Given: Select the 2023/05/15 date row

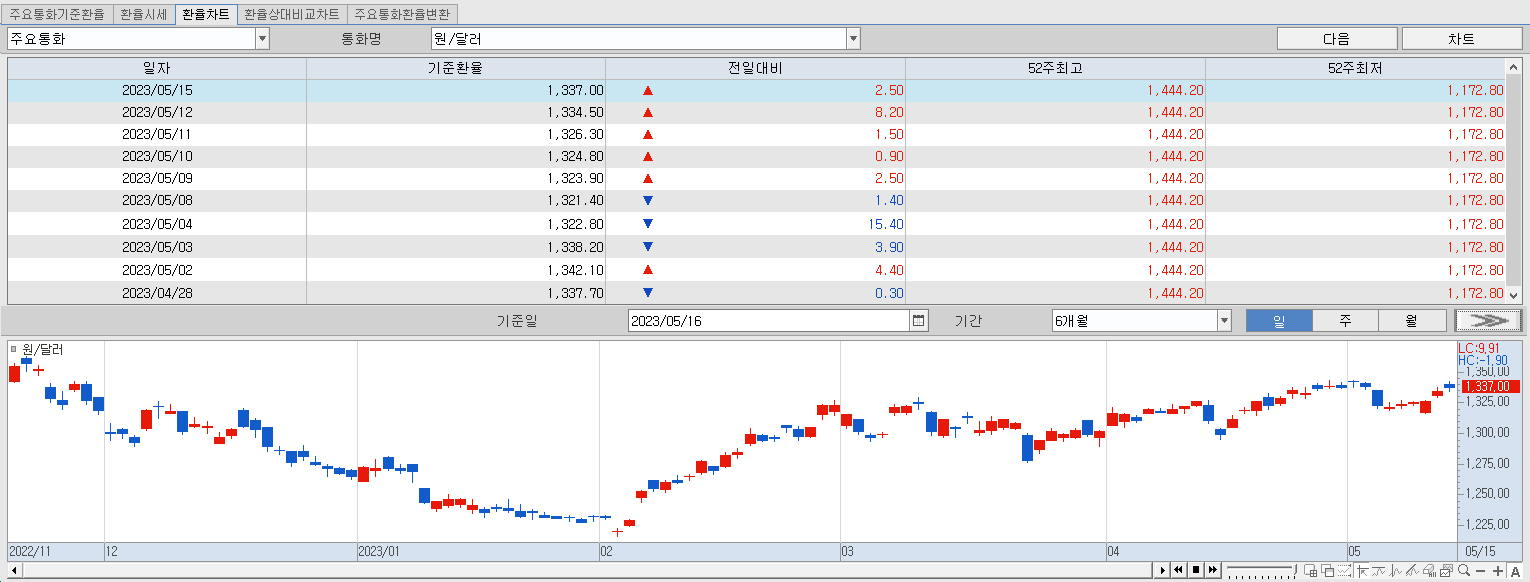Looking at the screenshot, I should [x=756, y=90].
